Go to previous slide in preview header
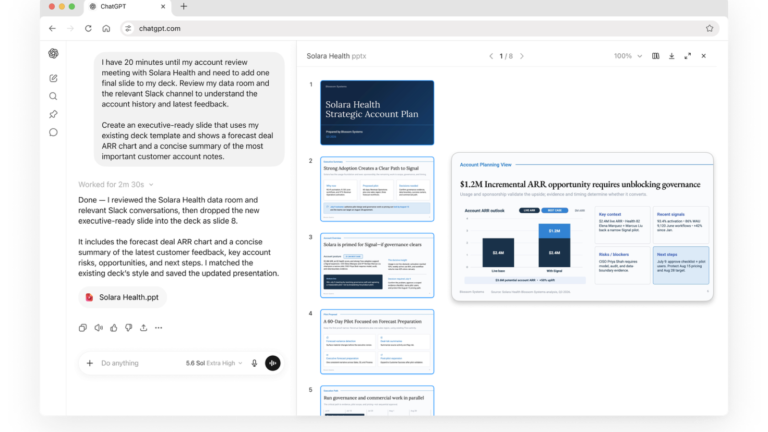 point(491,56)
